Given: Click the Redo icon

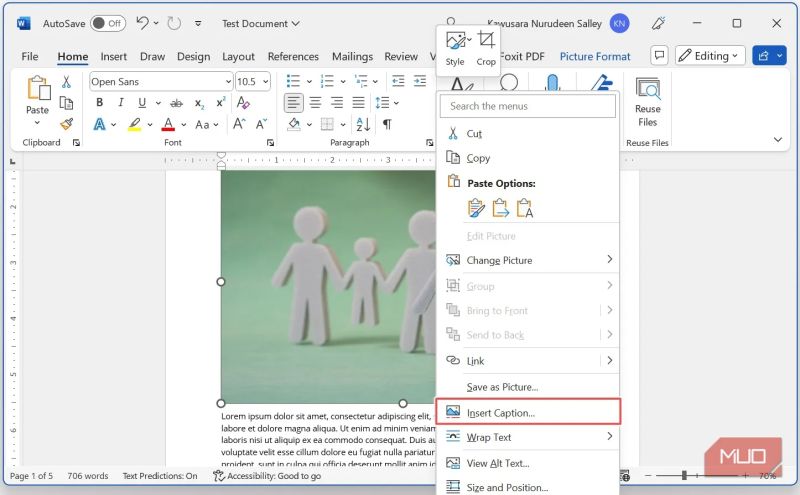Looking at the screenshot, I should (x=174, y=23).
